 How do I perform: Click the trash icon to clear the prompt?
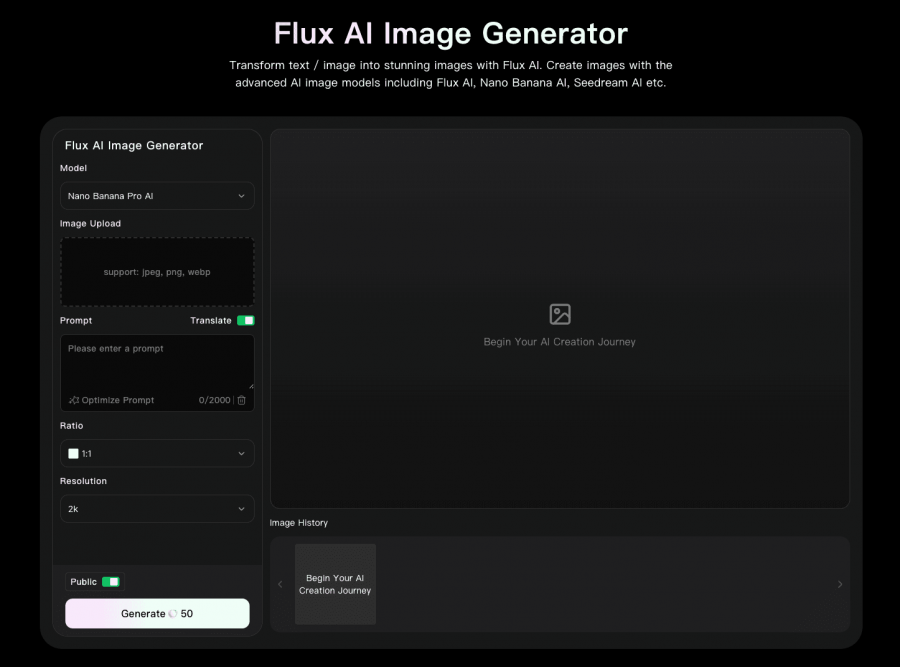(x=241, y=400)
